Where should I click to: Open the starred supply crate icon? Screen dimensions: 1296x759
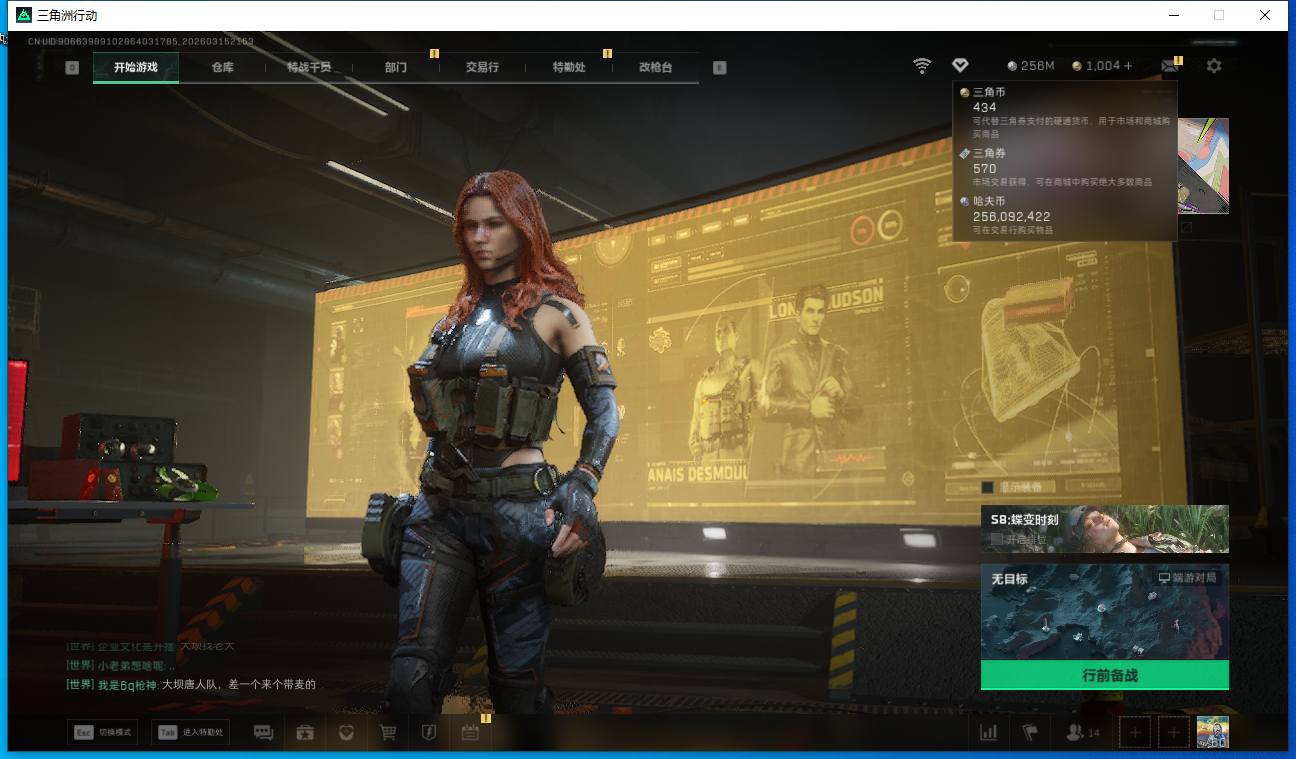click(305, 733)
